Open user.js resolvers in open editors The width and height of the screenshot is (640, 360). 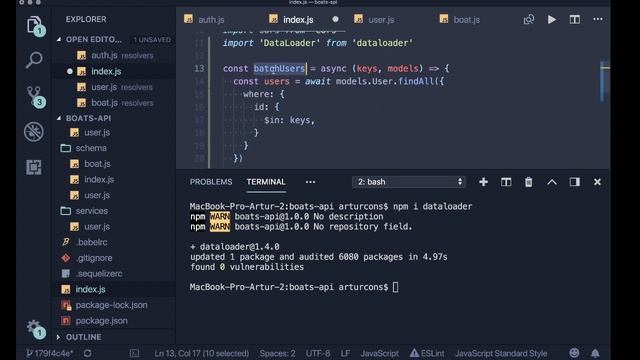115,87
